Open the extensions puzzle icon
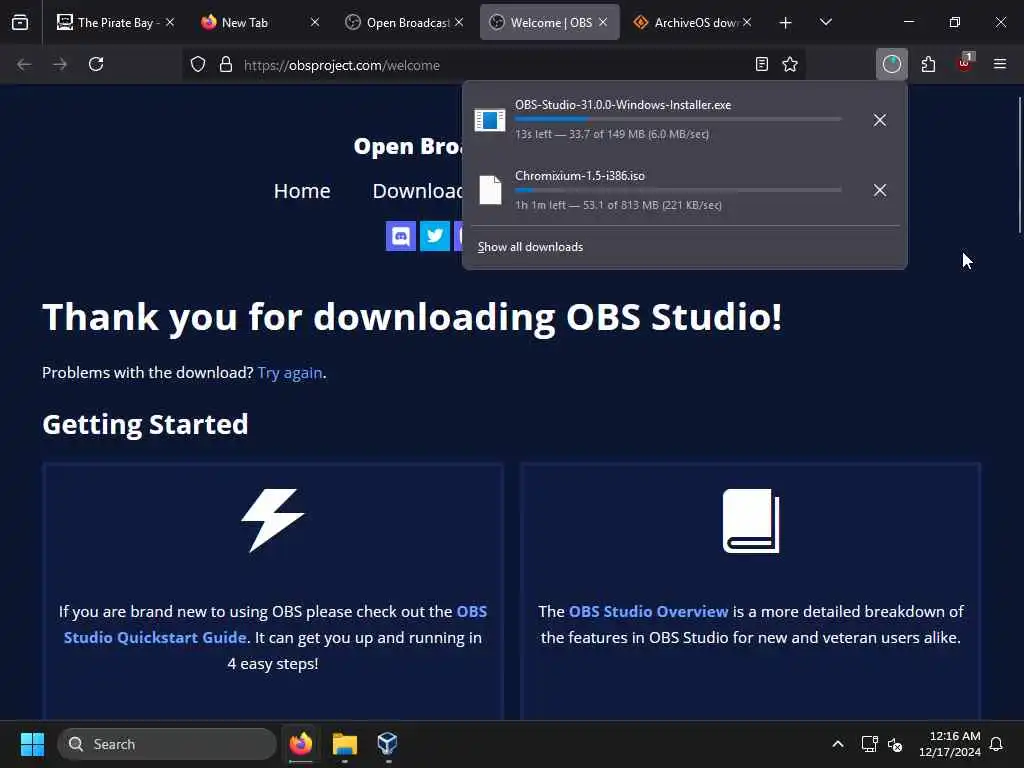Viewport: 1024px width, 768px height. tap(928, 64)
